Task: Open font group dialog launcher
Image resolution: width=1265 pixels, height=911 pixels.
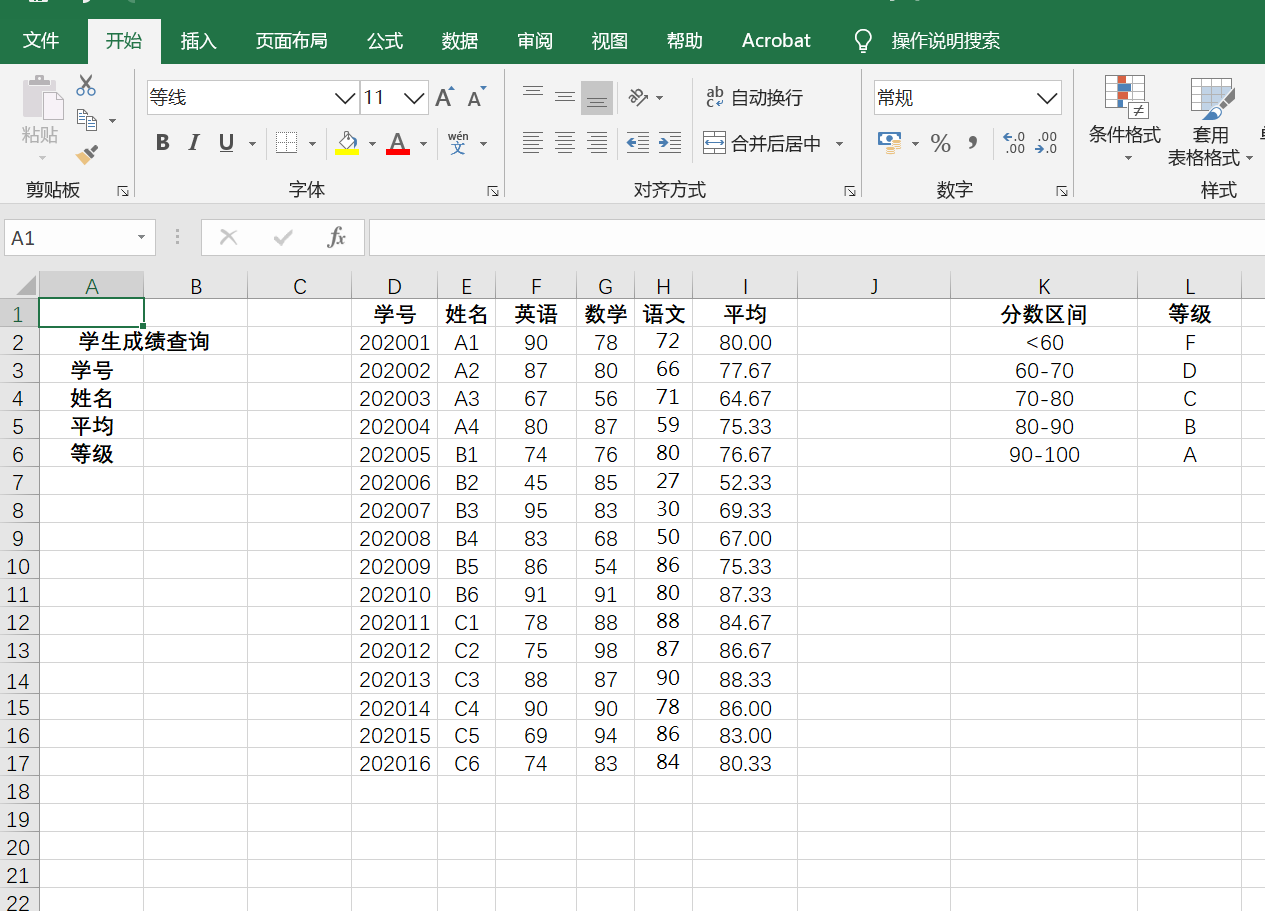Action: (x=493, y=190)
